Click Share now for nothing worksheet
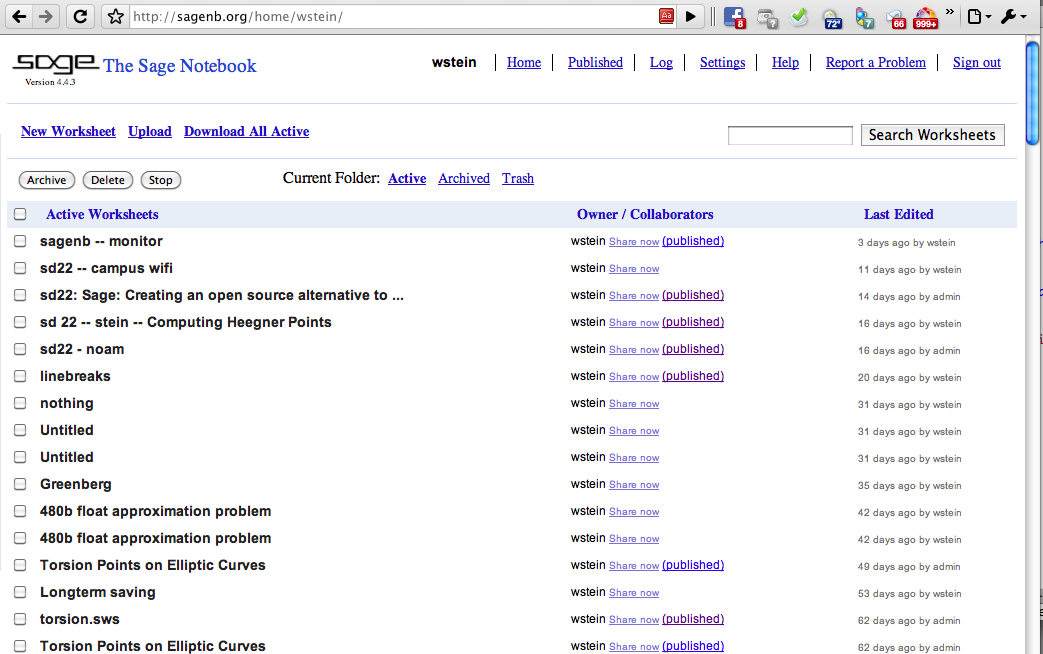 coord(634,404)
